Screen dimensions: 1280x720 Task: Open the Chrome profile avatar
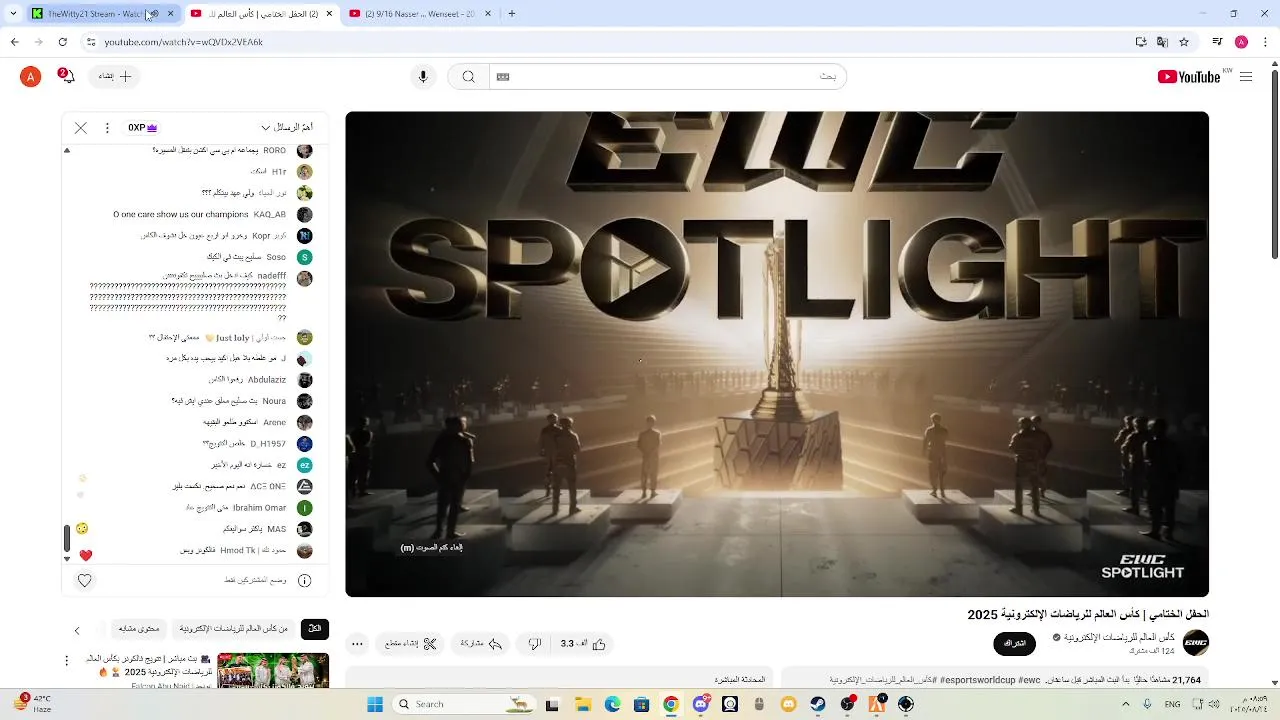pos(1241,42)
